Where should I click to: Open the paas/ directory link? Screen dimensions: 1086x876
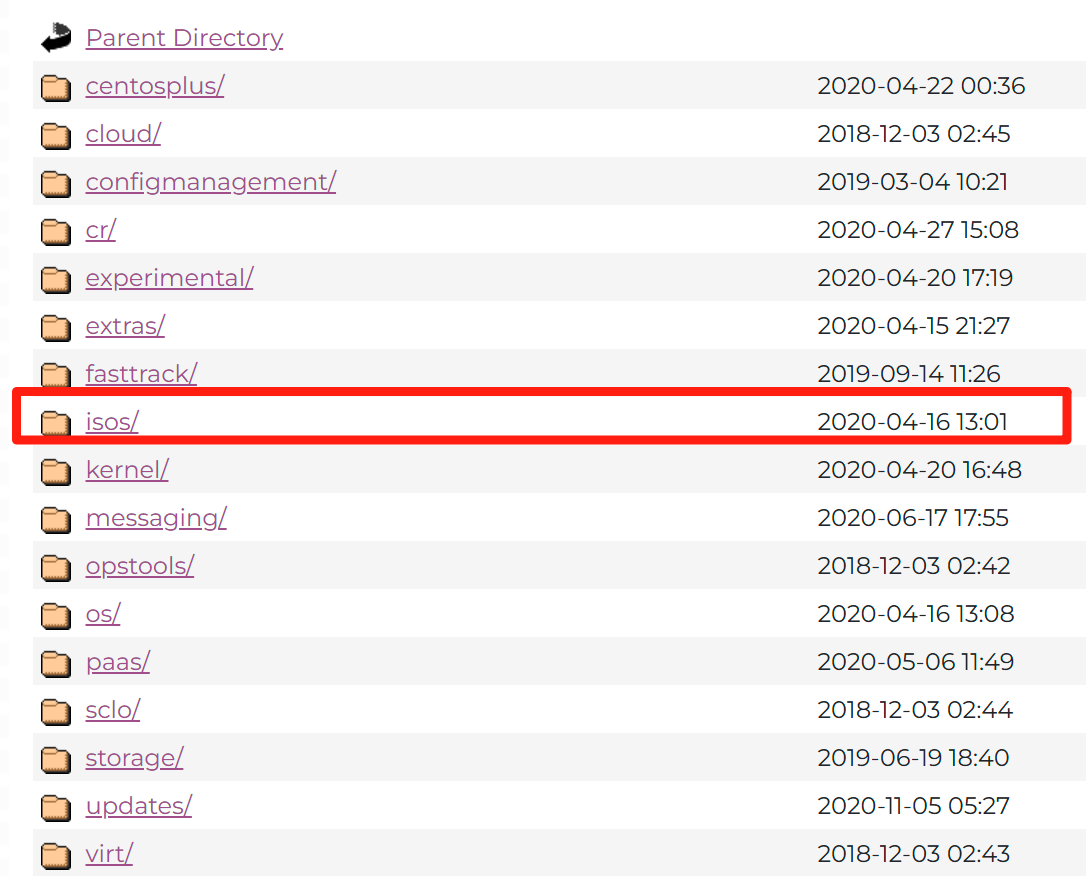point(118,663)
